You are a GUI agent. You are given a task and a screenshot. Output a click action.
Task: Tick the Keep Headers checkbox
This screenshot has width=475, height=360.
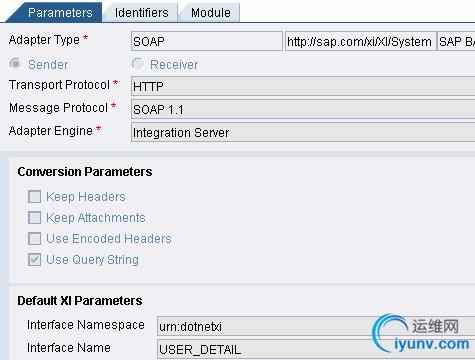point(35,197)
